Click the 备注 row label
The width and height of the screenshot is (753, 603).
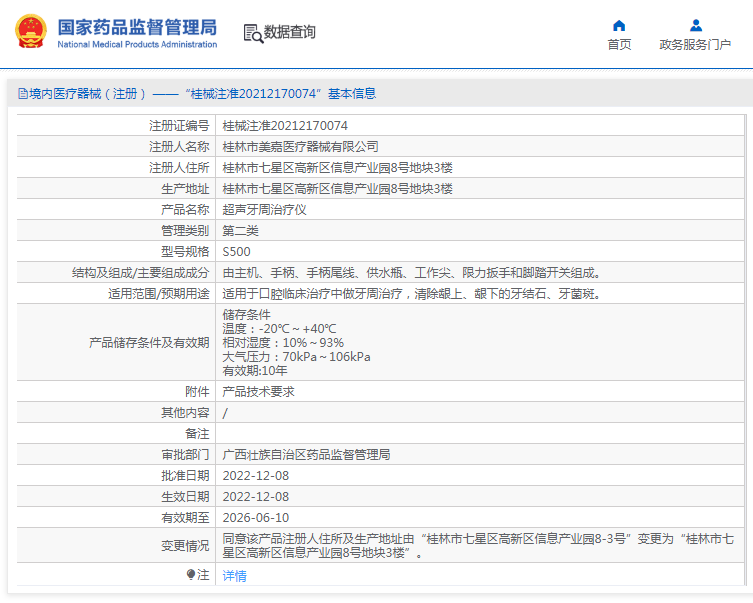click(197, 434)
